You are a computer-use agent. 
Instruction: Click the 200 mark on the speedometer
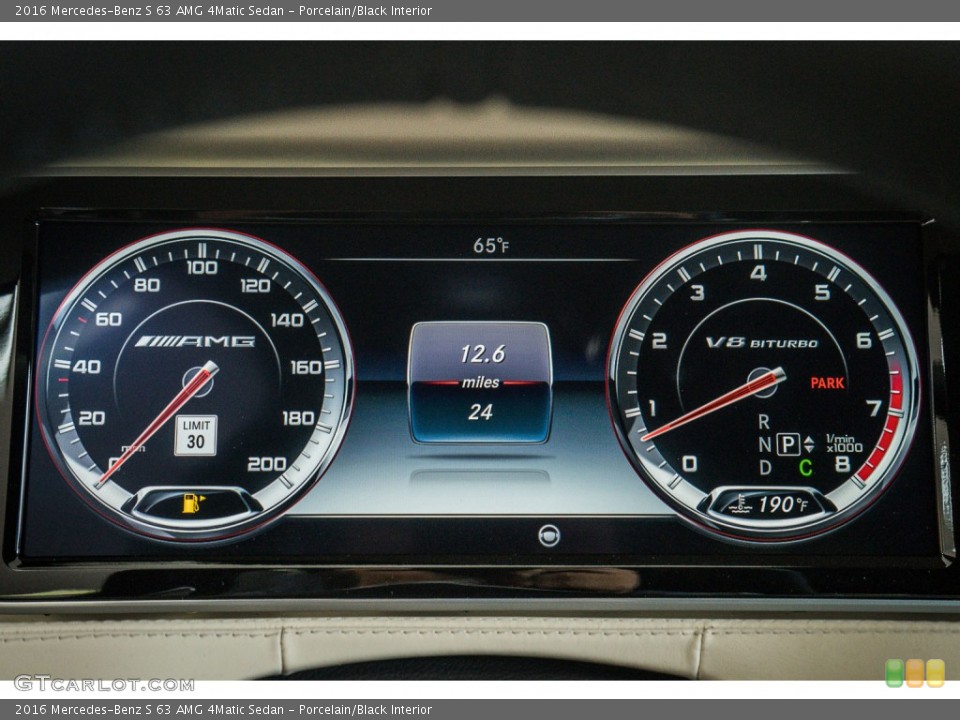point(266,464)
